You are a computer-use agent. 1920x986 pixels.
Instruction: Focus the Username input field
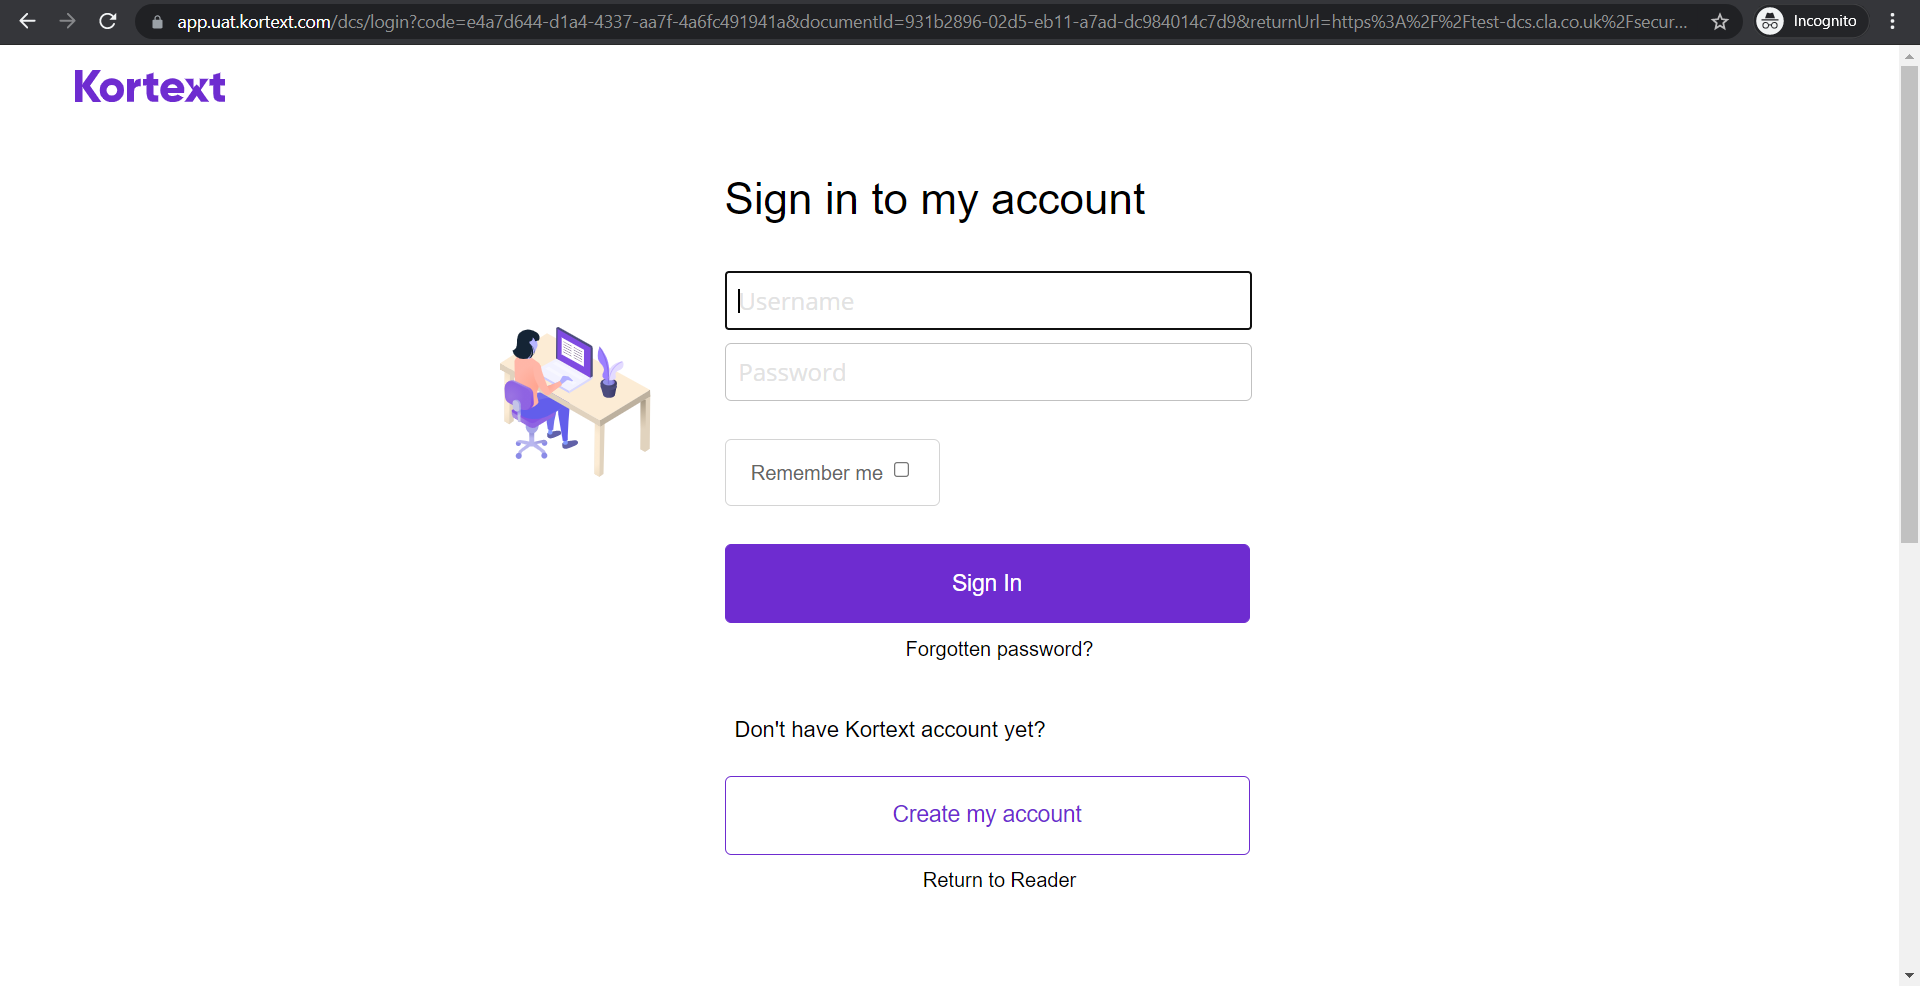988,300
